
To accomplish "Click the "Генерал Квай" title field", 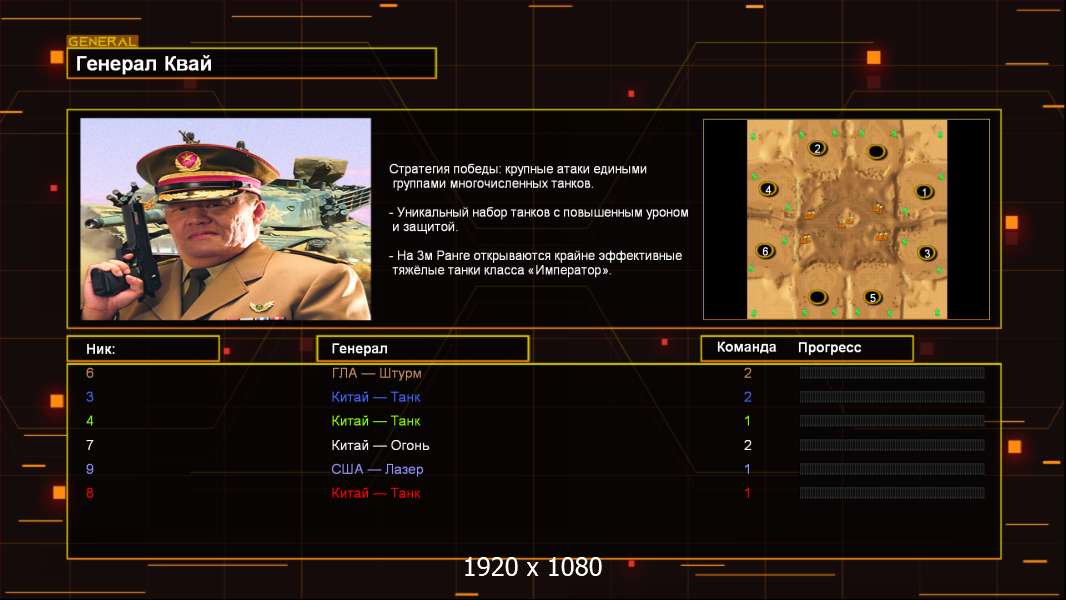I will 252,63.
